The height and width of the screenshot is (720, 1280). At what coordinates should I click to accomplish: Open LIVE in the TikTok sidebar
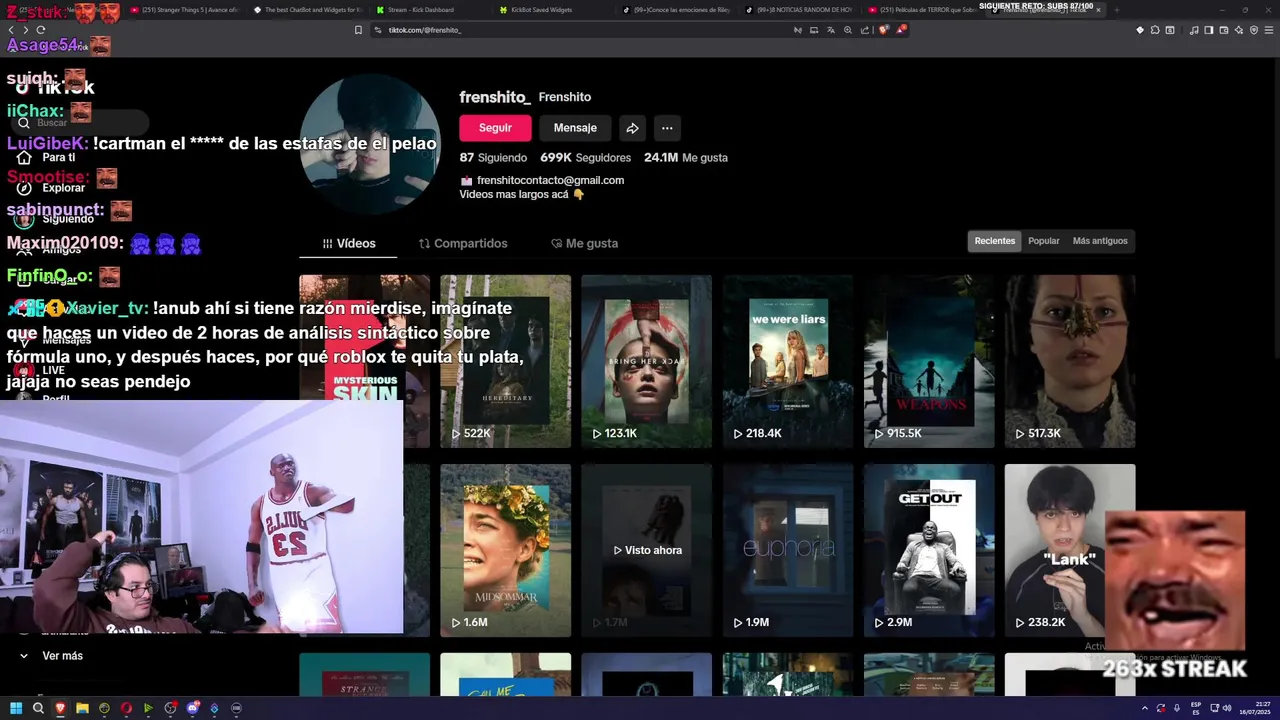coord(54,370)
